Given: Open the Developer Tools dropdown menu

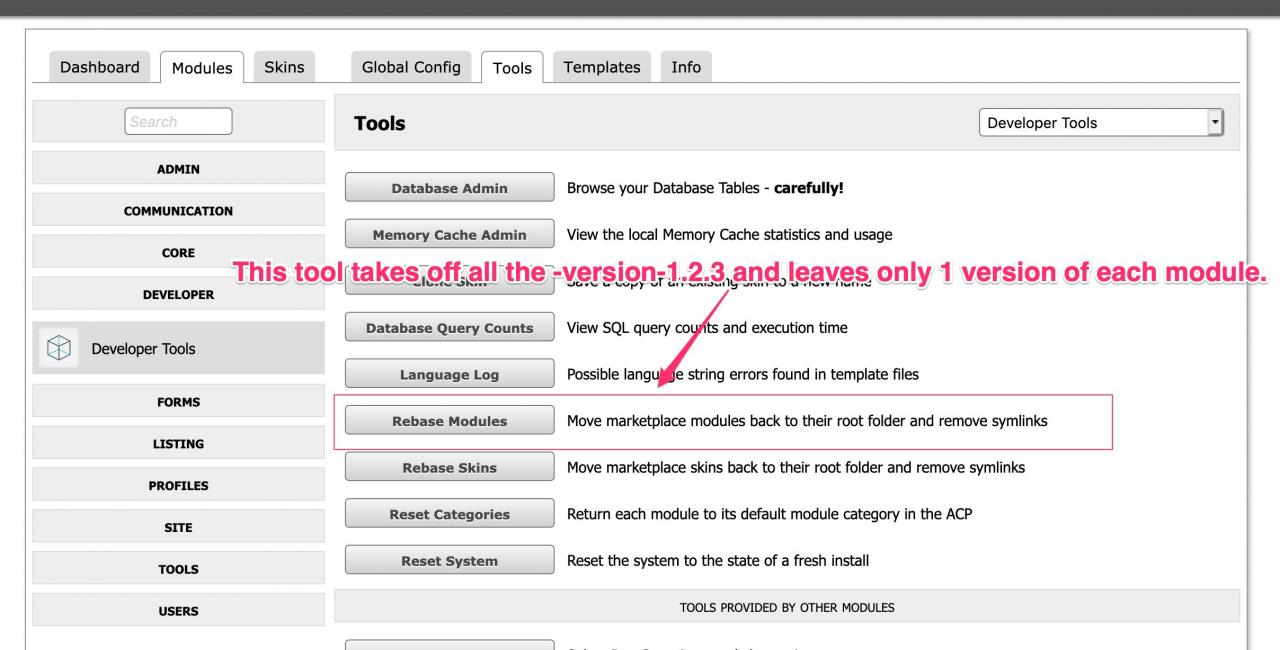Looking at the screenshot, I should (1101, 123).
